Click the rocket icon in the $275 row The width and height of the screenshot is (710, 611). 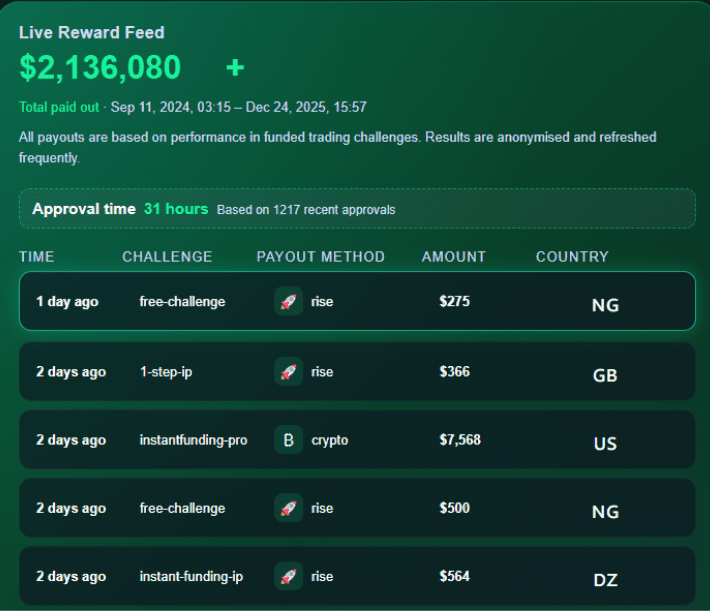[x=288, y=302]
